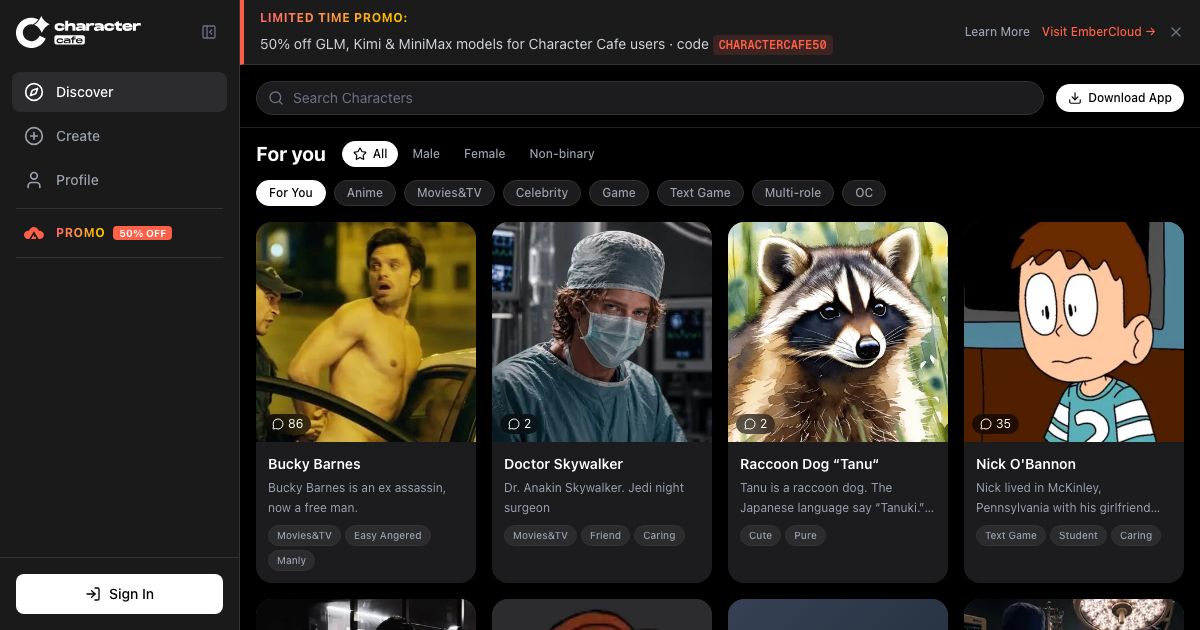Follow the Visit EmberCloud link

click(x=1099, y=32)
